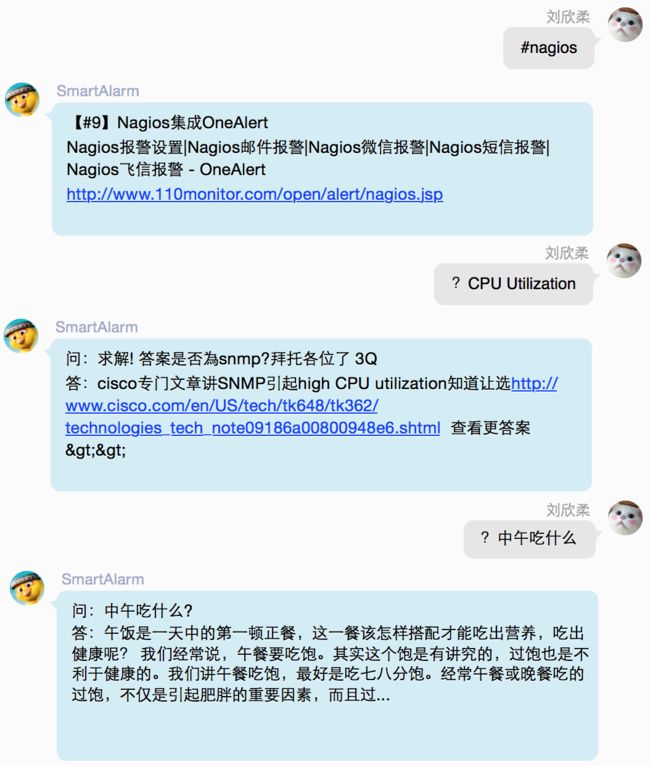
Task: Open SmartAlarm's avatar beside the 午饭 answer
Action: coord(27,587)
